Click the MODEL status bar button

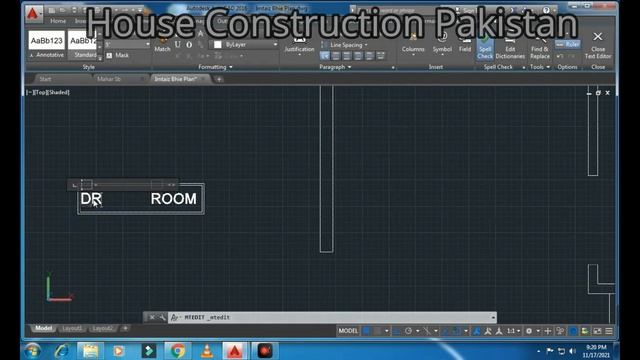click(348, 331)
